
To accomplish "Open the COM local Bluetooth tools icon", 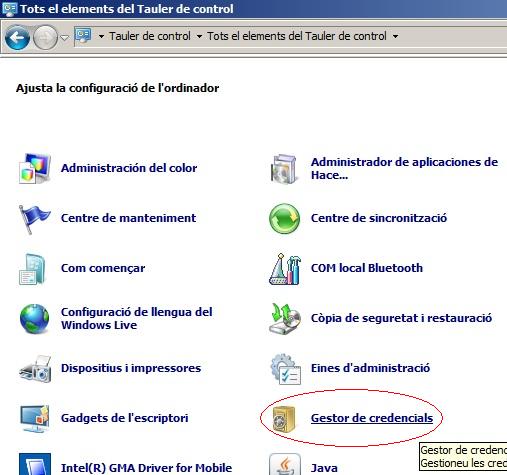I will pos(285,269).
